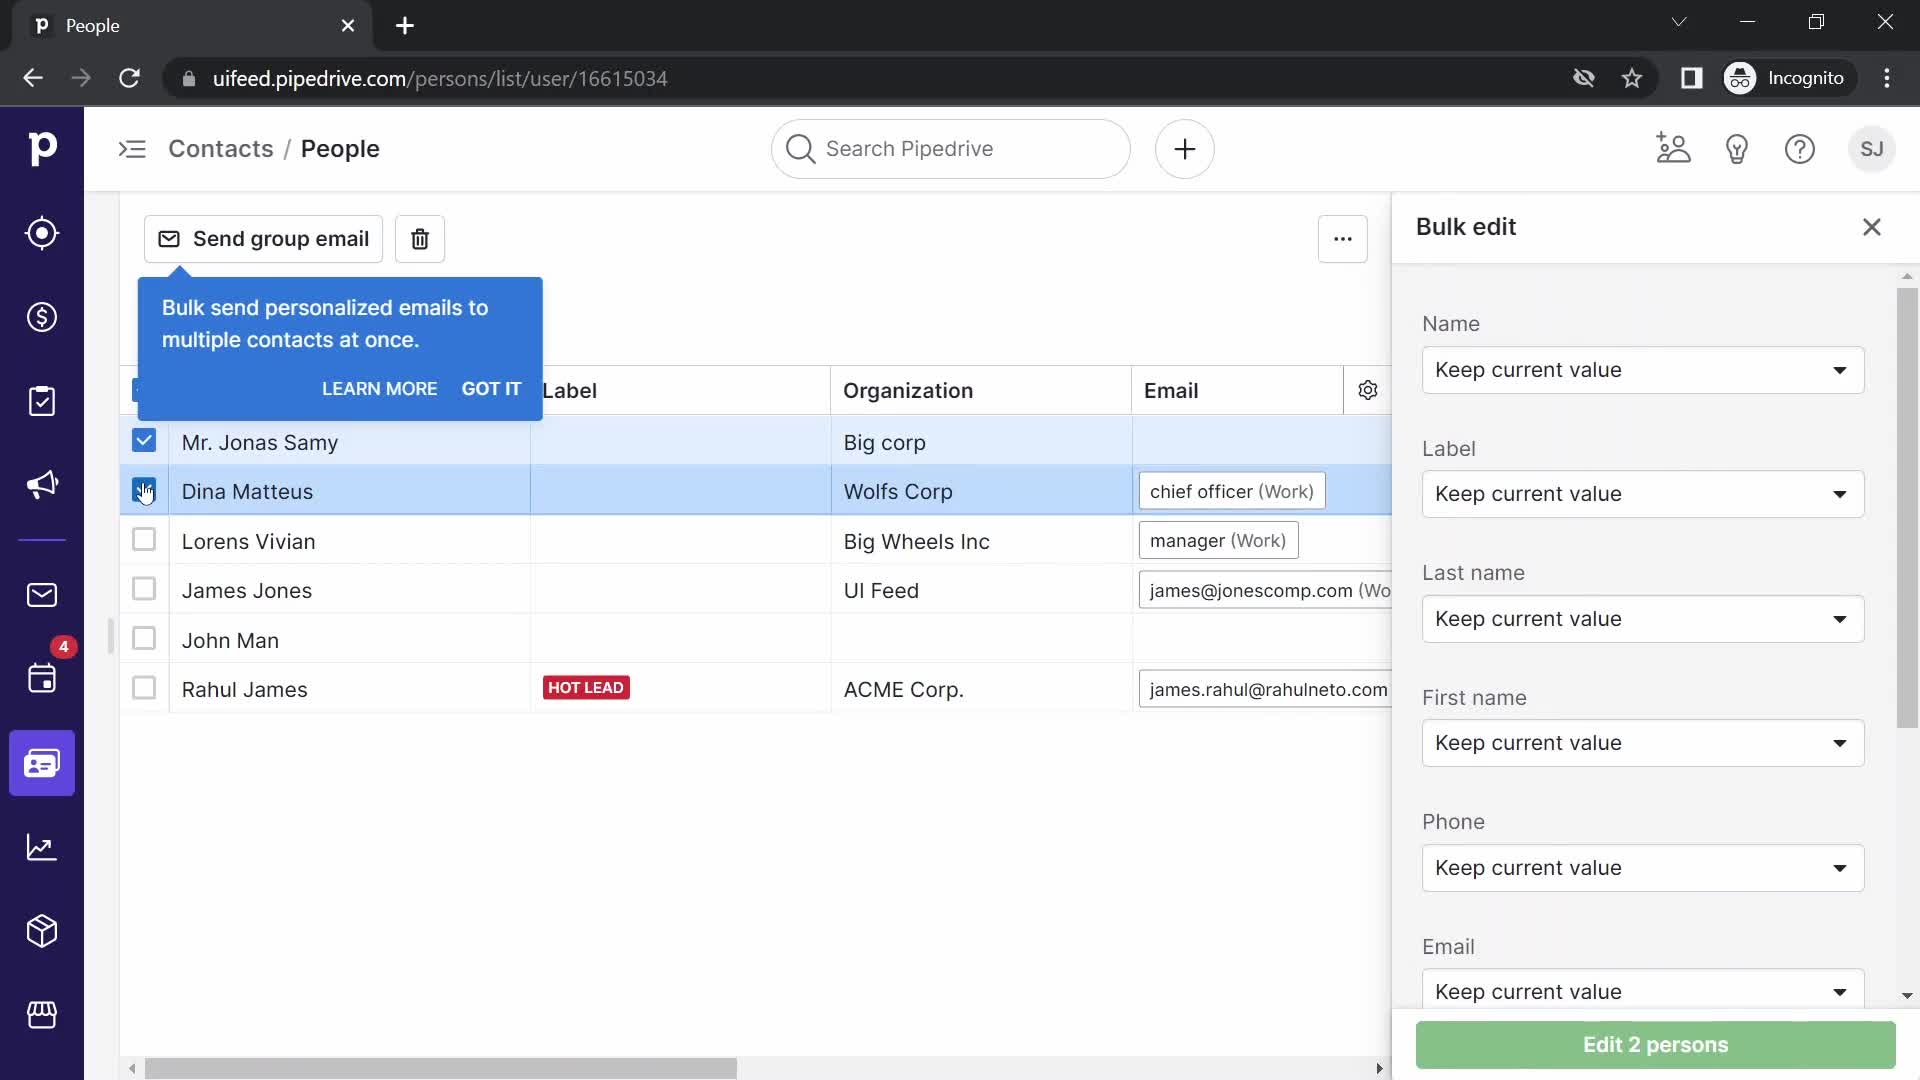Click the Deals pipeline icon in sidebar
This screenshot has width=1920, height=1080.
point(41,316)
